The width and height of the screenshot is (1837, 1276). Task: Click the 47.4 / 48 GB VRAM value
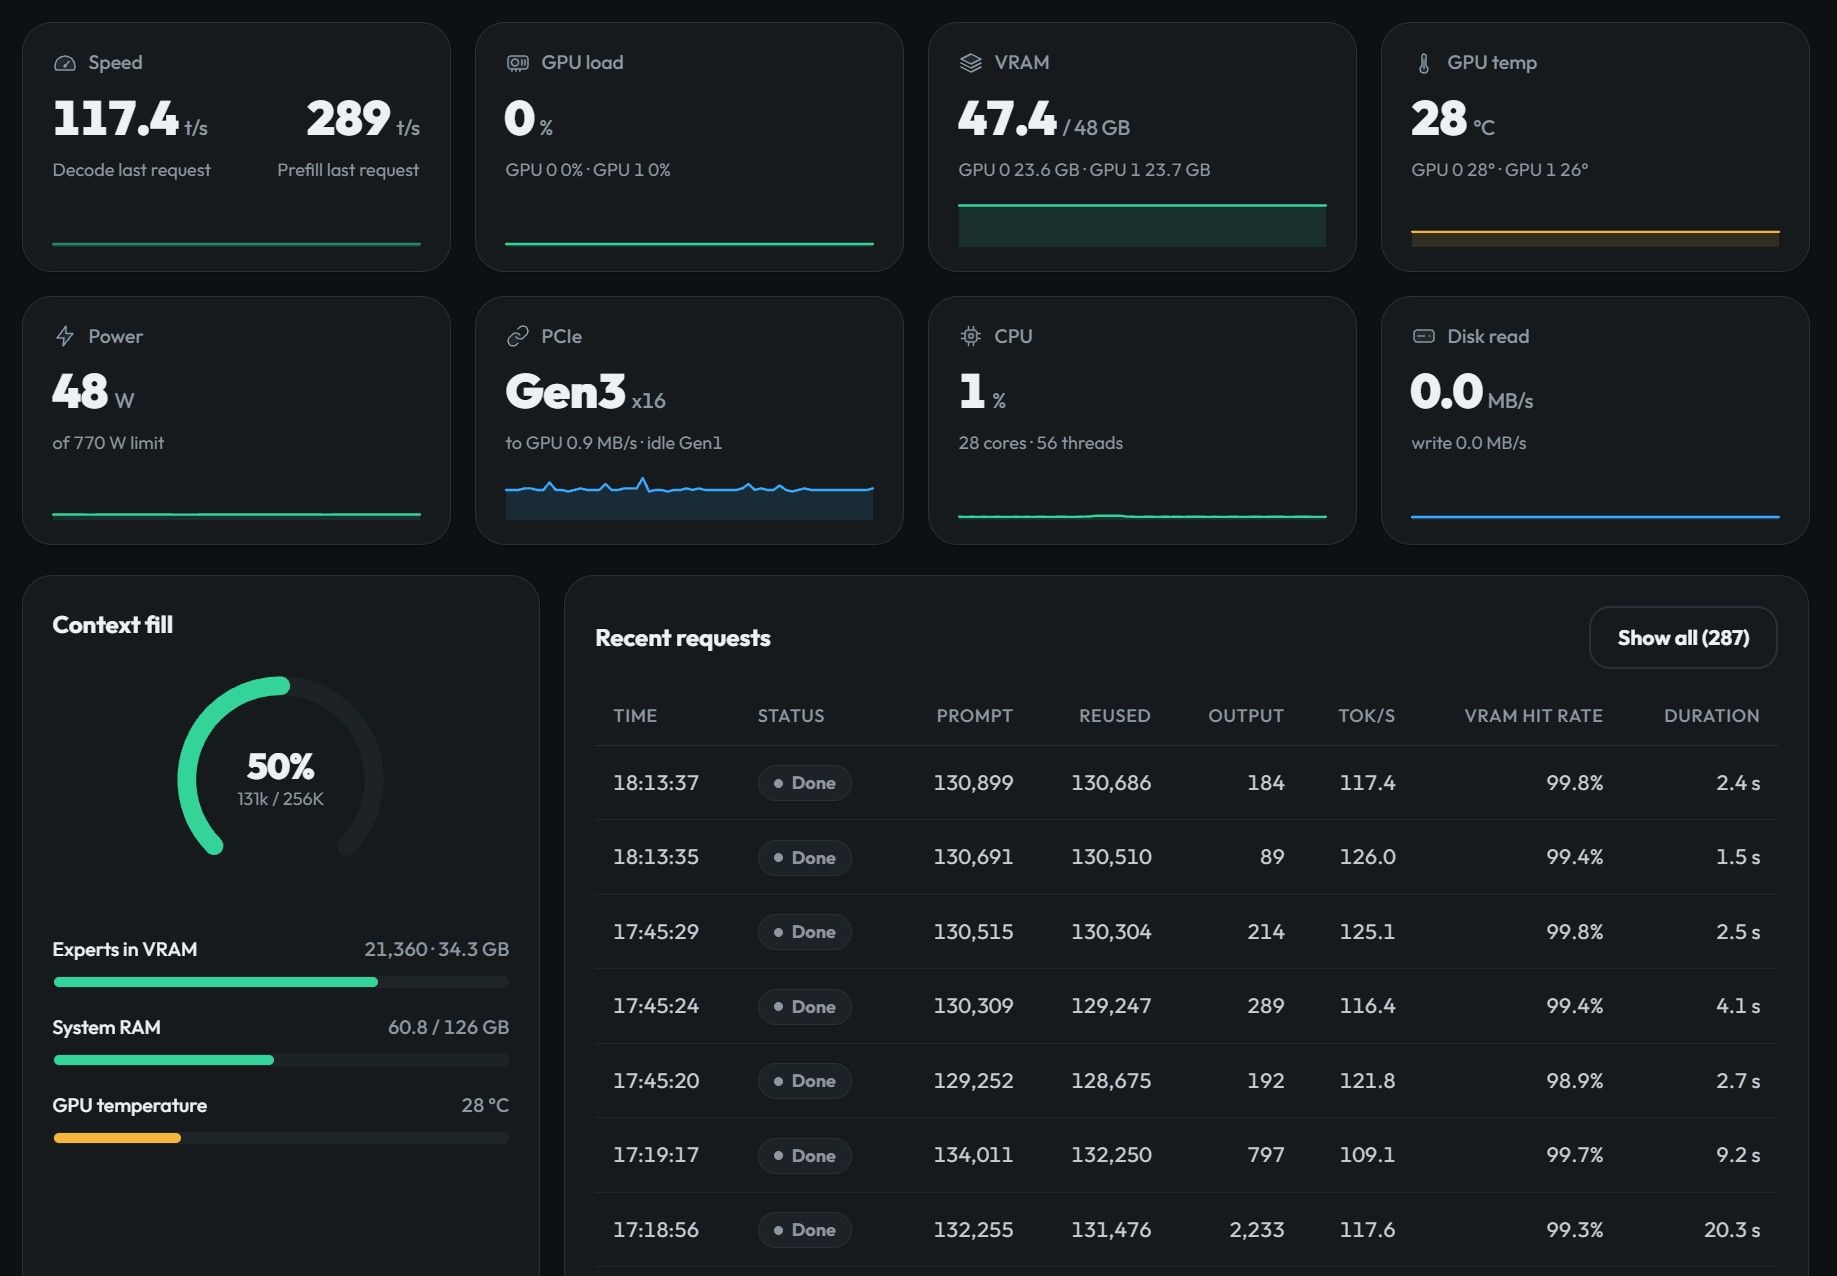coord(1043,119)
